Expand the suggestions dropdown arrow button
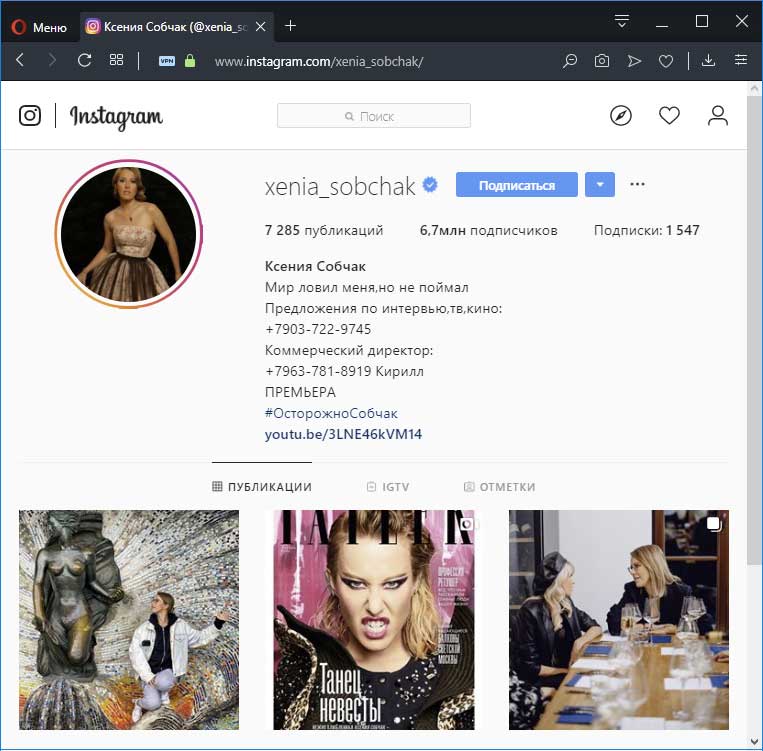Viewport: 763px width, 751px height. pyautogui.click(x=600, y=184)
